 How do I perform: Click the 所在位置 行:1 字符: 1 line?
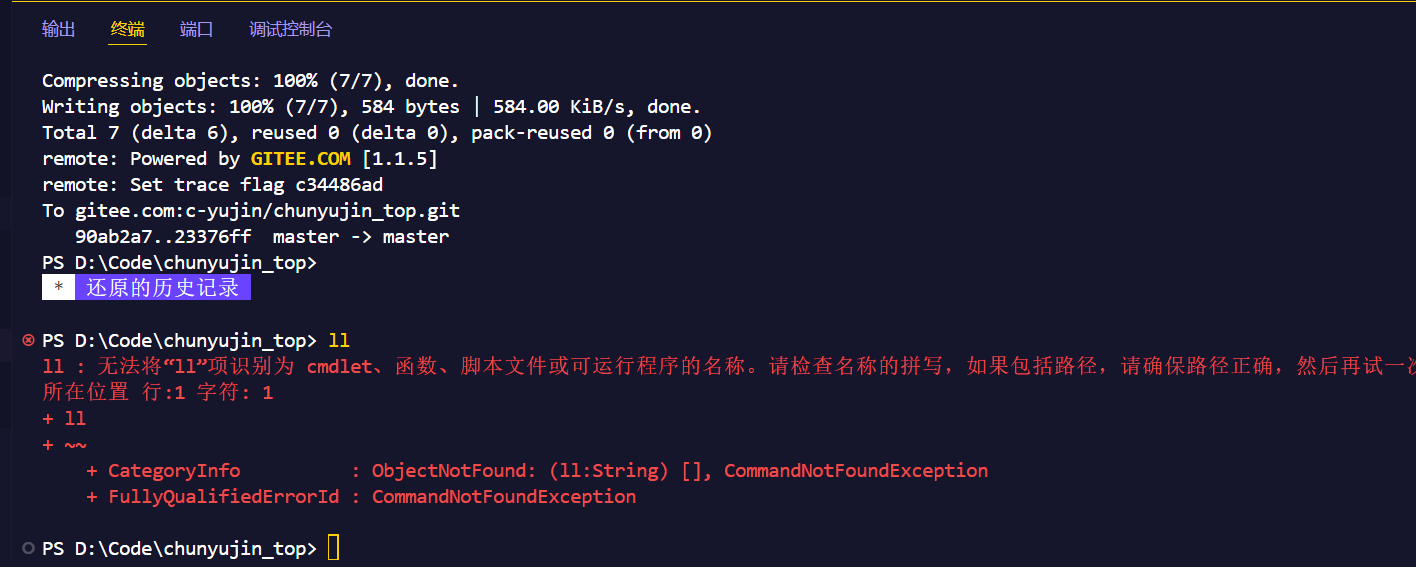tap(158, 393)
